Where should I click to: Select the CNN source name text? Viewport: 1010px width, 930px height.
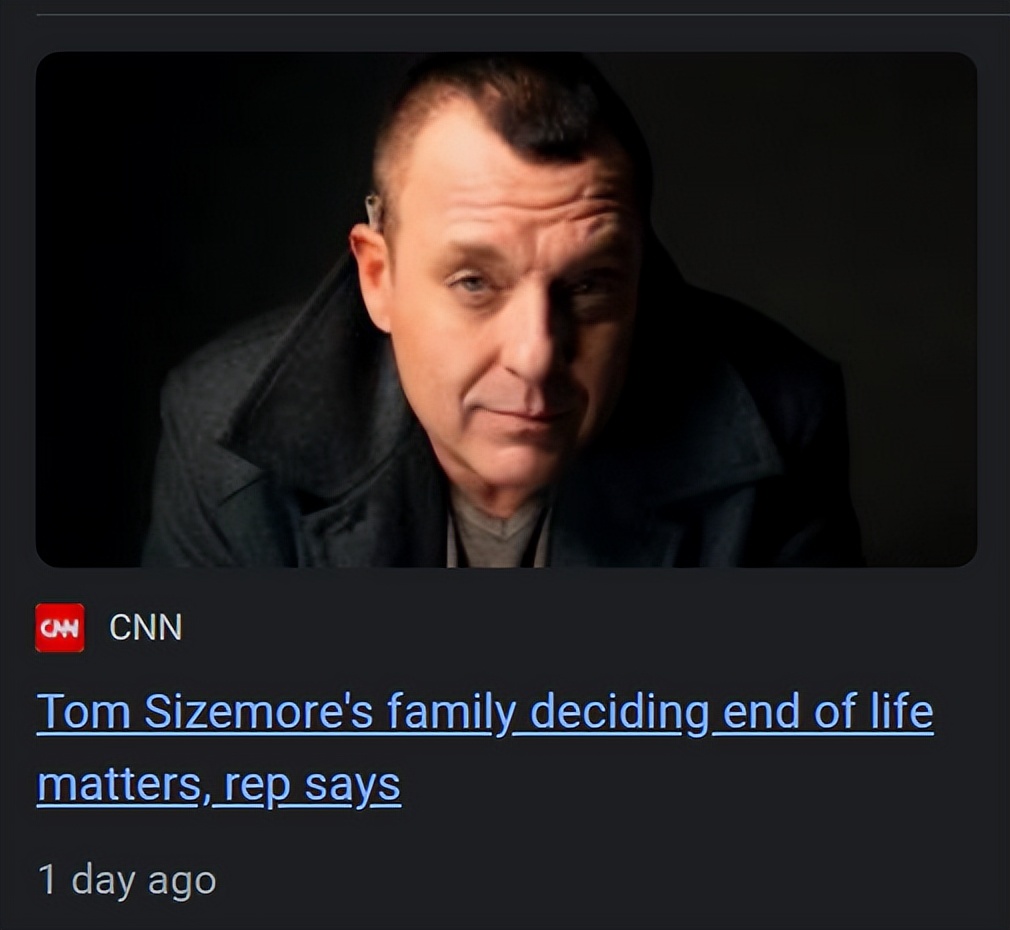coord(145,628)
